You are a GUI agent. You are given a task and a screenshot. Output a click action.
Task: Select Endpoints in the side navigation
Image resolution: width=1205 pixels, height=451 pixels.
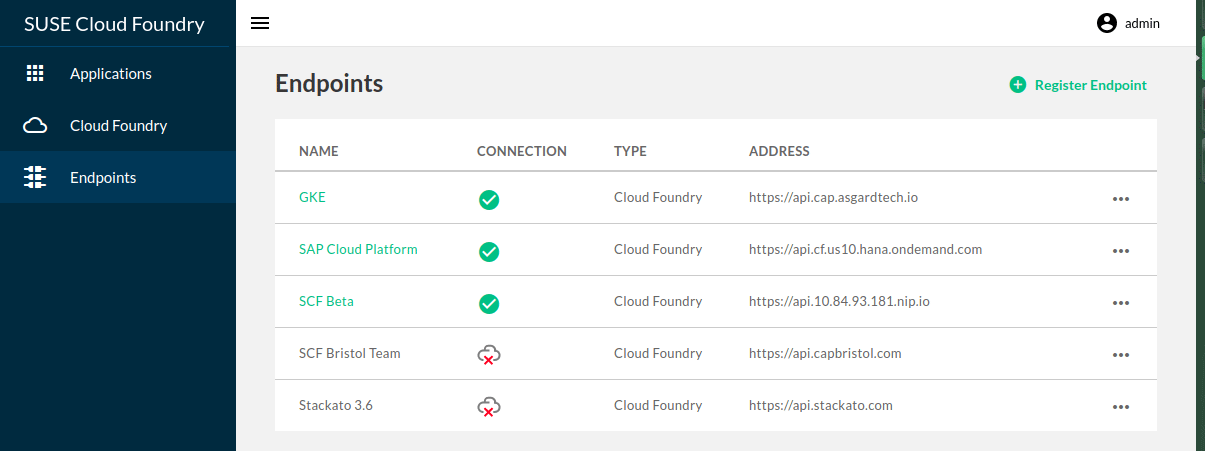(102, 178)
